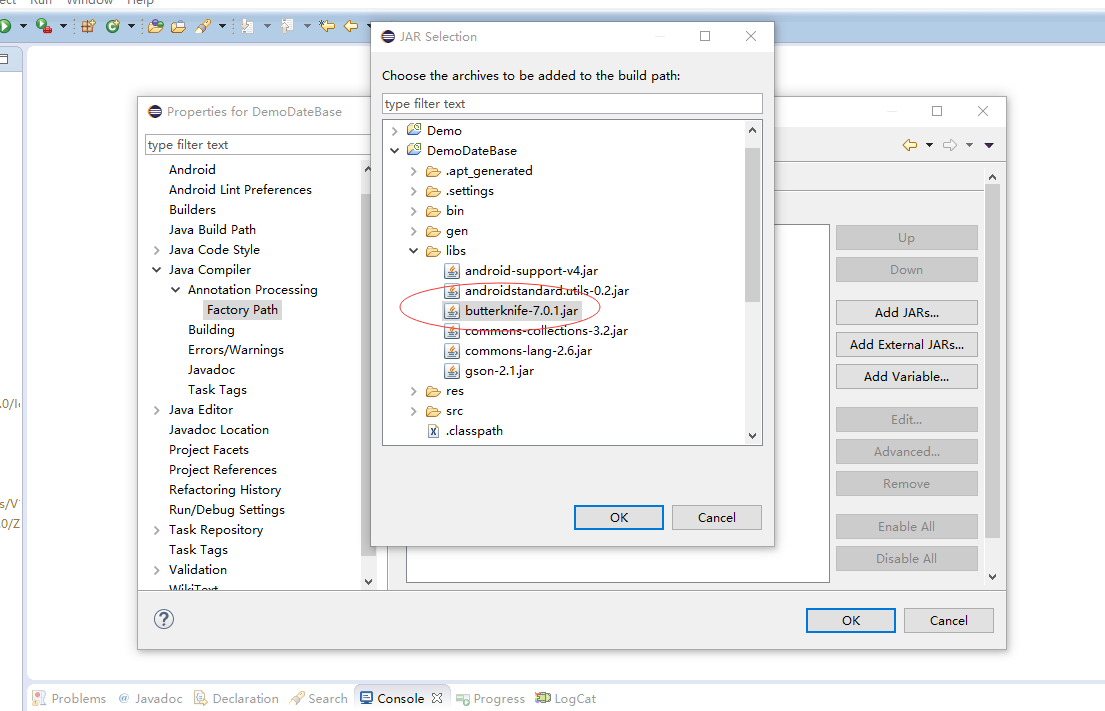The height and width of the screenshot is (711, 1105).
Task: Click the Properties dialog back arrow icon
Action: click(910, 145)
